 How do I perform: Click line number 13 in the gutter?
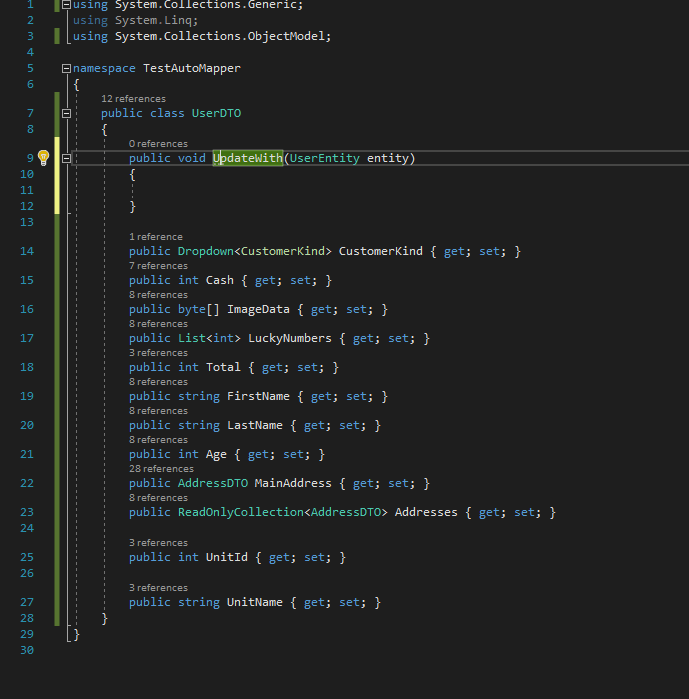point(27,222)
